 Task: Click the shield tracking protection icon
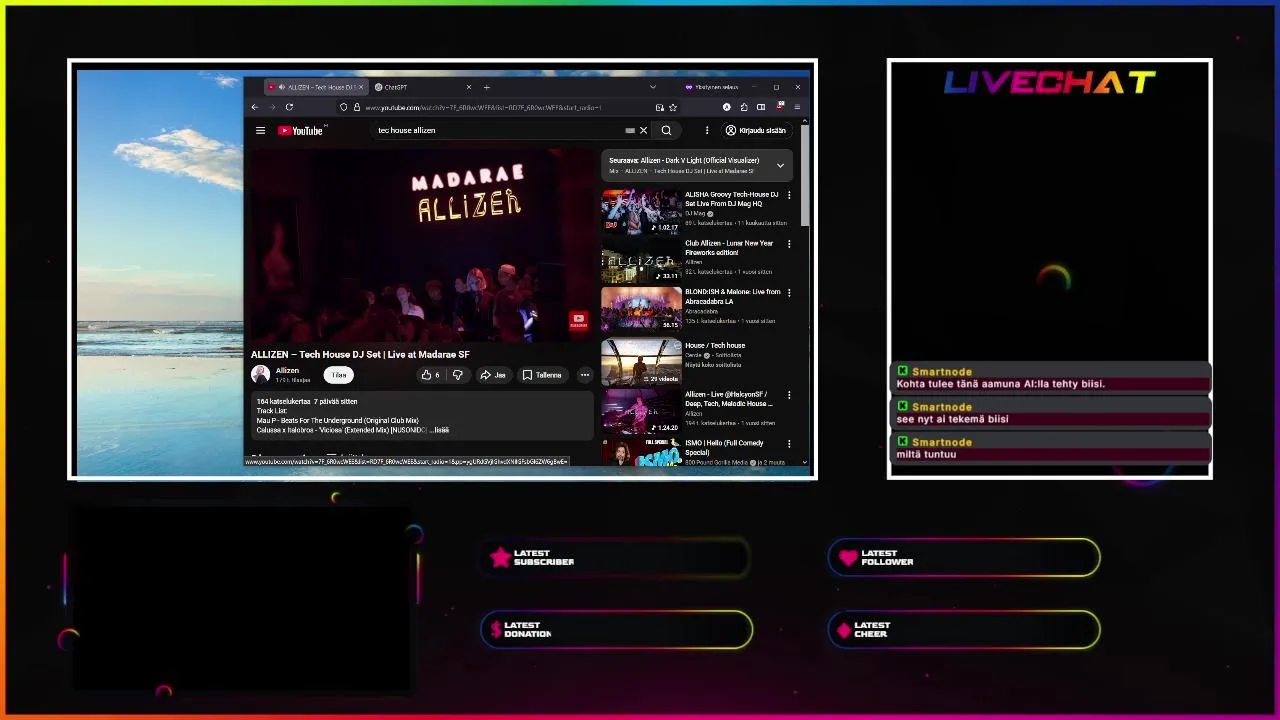[344, 107]
